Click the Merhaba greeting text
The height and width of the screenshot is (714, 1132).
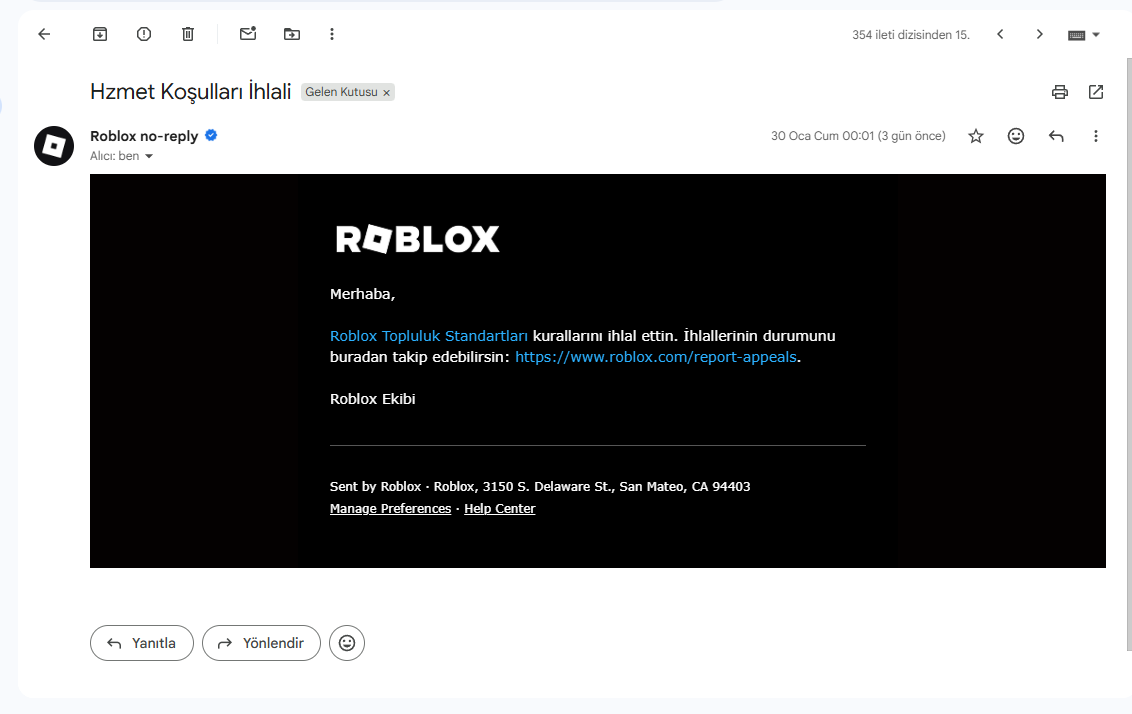(362, 294)
